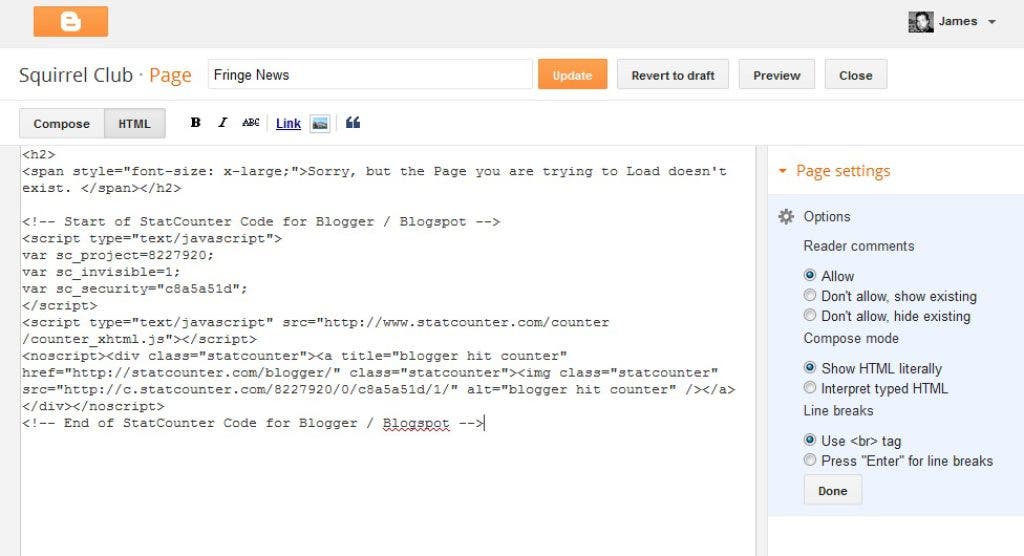The height and width of the screenshot is (556, 1024).
Task: Click James profile avatar picture
Action: [x=920, y=22]
